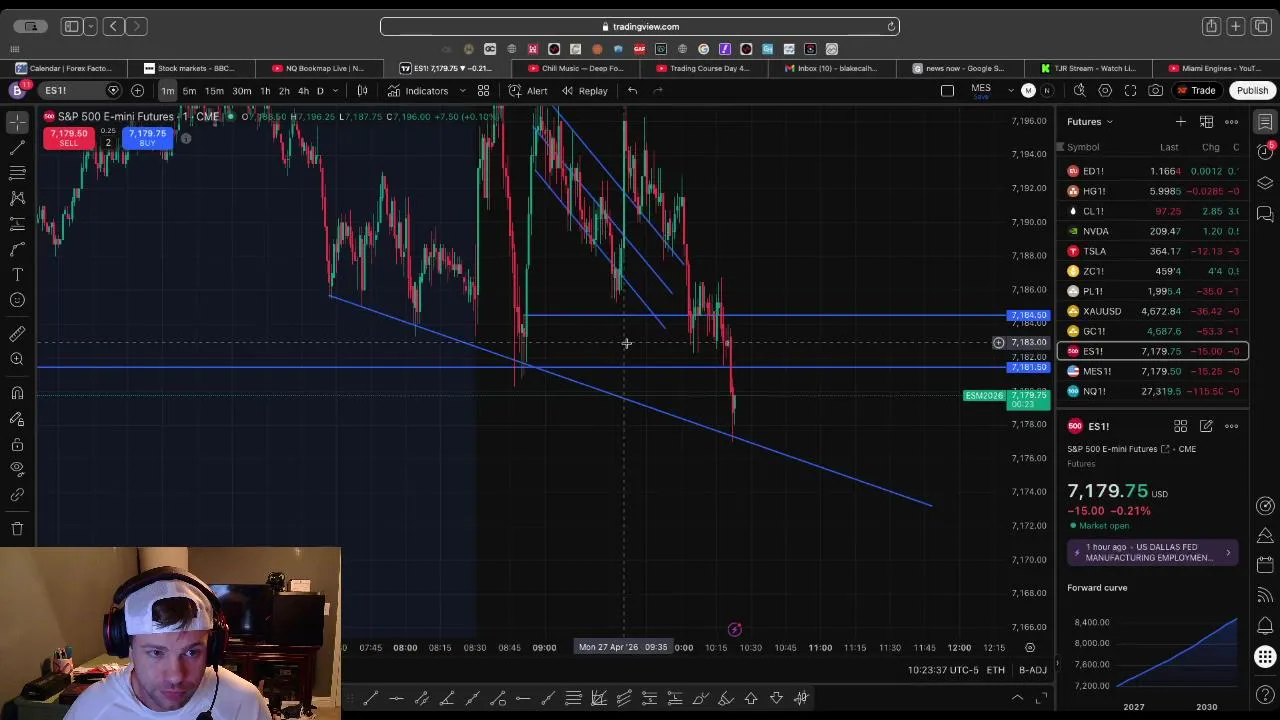Open the emoji icons tool
The height and width of the screenshot is (720, 1280).
[17, 300]
